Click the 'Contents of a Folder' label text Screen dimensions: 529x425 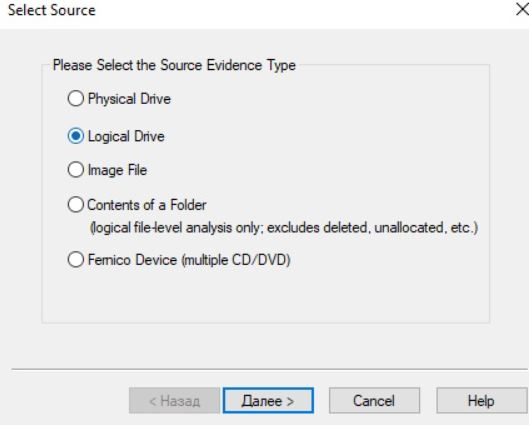(x=147, y=205)
